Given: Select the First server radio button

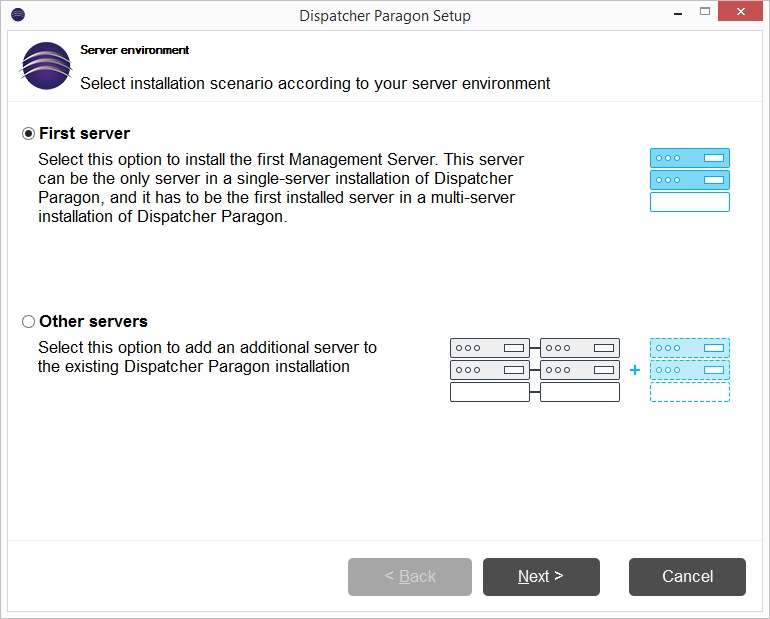Looking at the screenshot, I should 28,134.
